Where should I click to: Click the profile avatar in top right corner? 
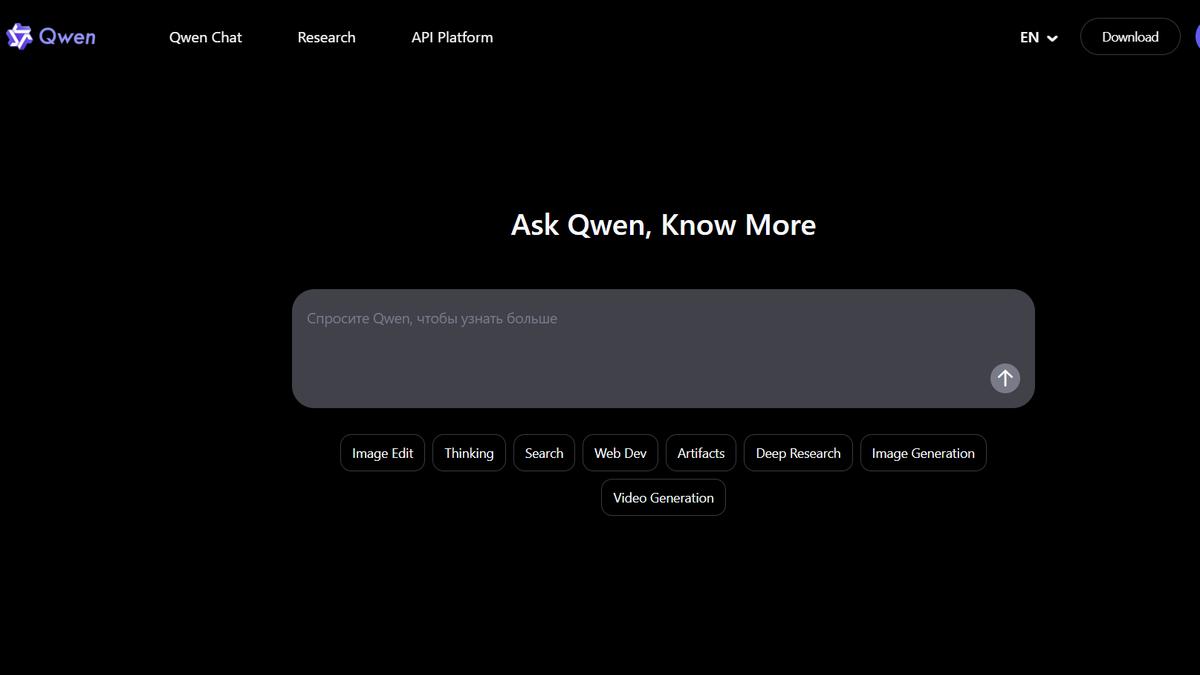pyautogui.click(x=1197, y=36)
